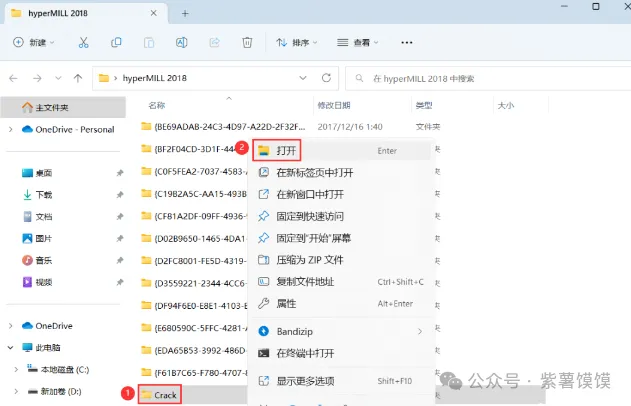Screen dimensions: 631x406
Task: Select 显示更多选项 menu entry
Action: point(305,380)
